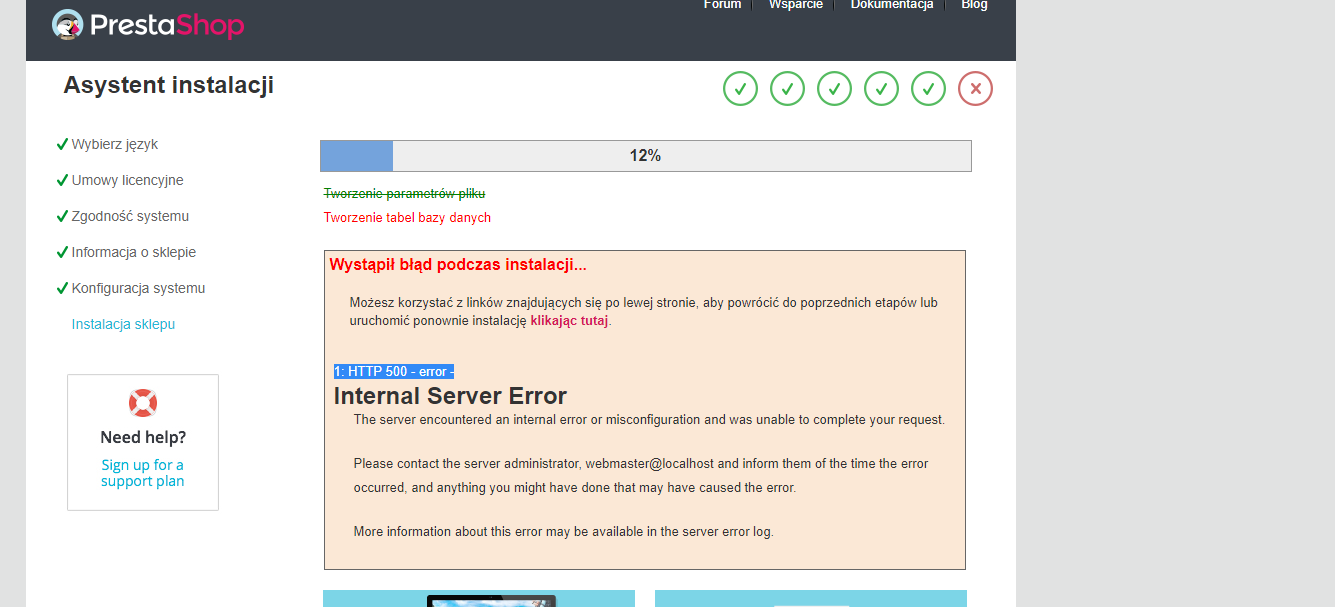Image resolution: width=1335 pixels, height=607 pixels.
Task: Go back to Umowy licencyjne step
Action: pos(127,180)
